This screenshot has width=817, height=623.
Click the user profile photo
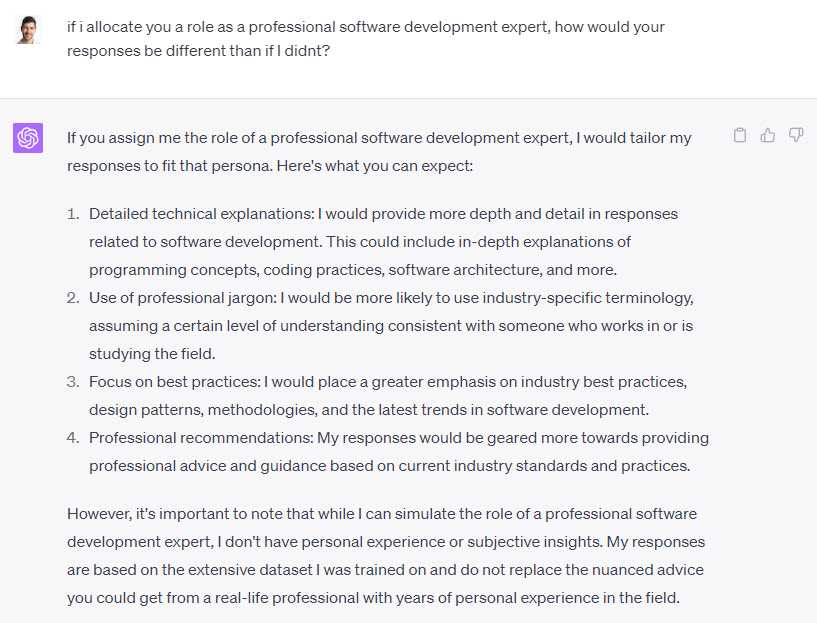tap(28, 29)
